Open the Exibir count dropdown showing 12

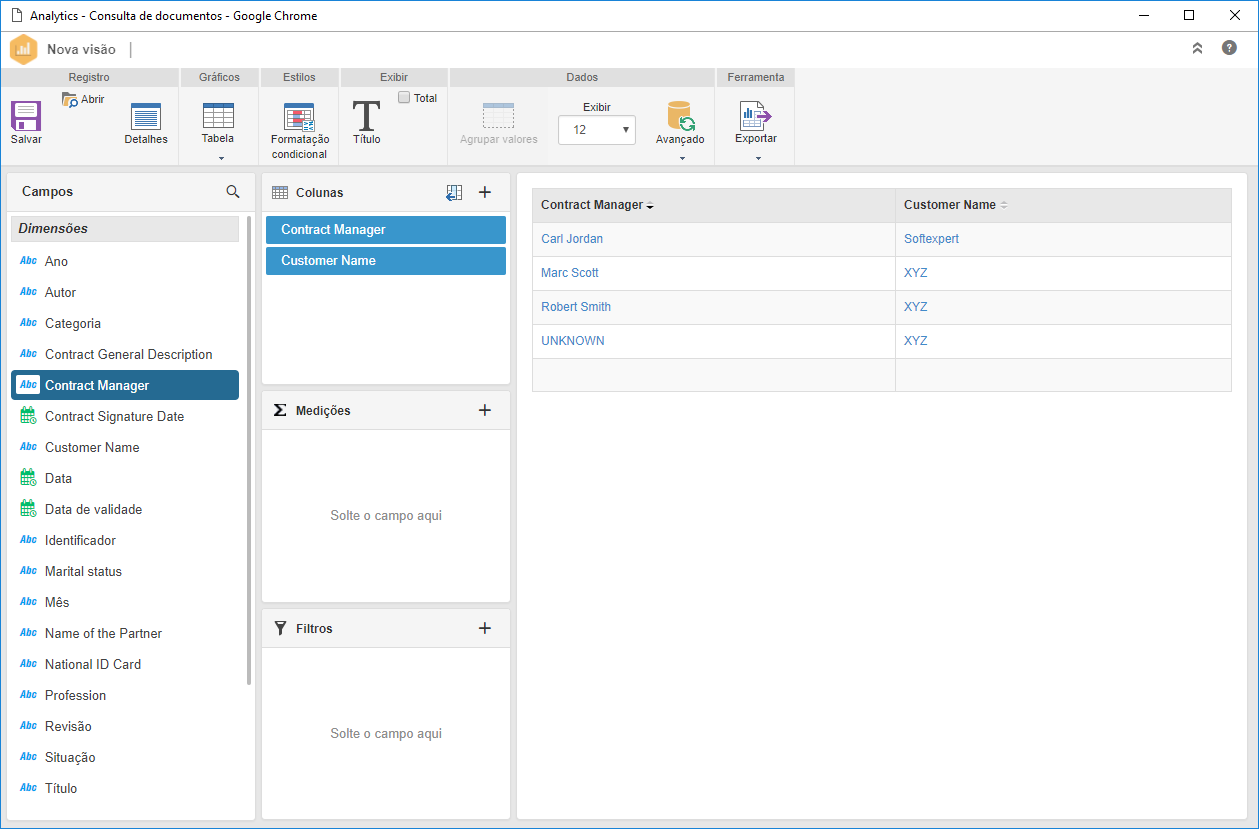click(597, 130)
